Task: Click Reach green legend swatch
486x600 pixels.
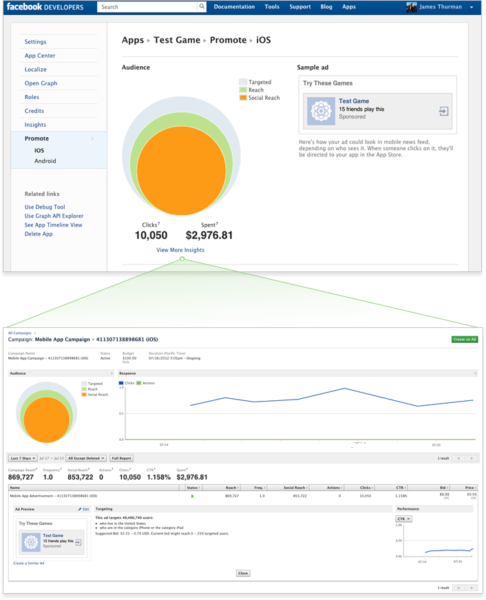Action: tap(243, 90)
